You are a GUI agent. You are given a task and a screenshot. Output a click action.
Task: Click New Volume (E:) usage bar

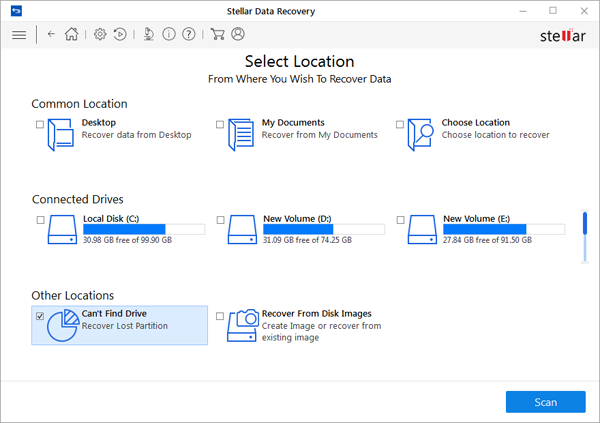504,229
